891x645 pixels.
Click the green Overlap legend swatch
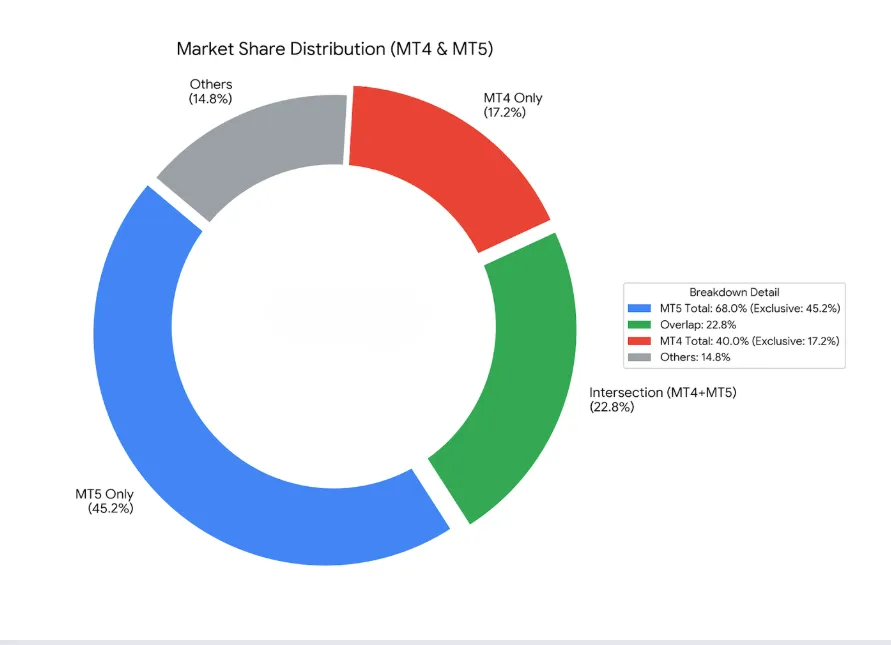coord(639,325)
